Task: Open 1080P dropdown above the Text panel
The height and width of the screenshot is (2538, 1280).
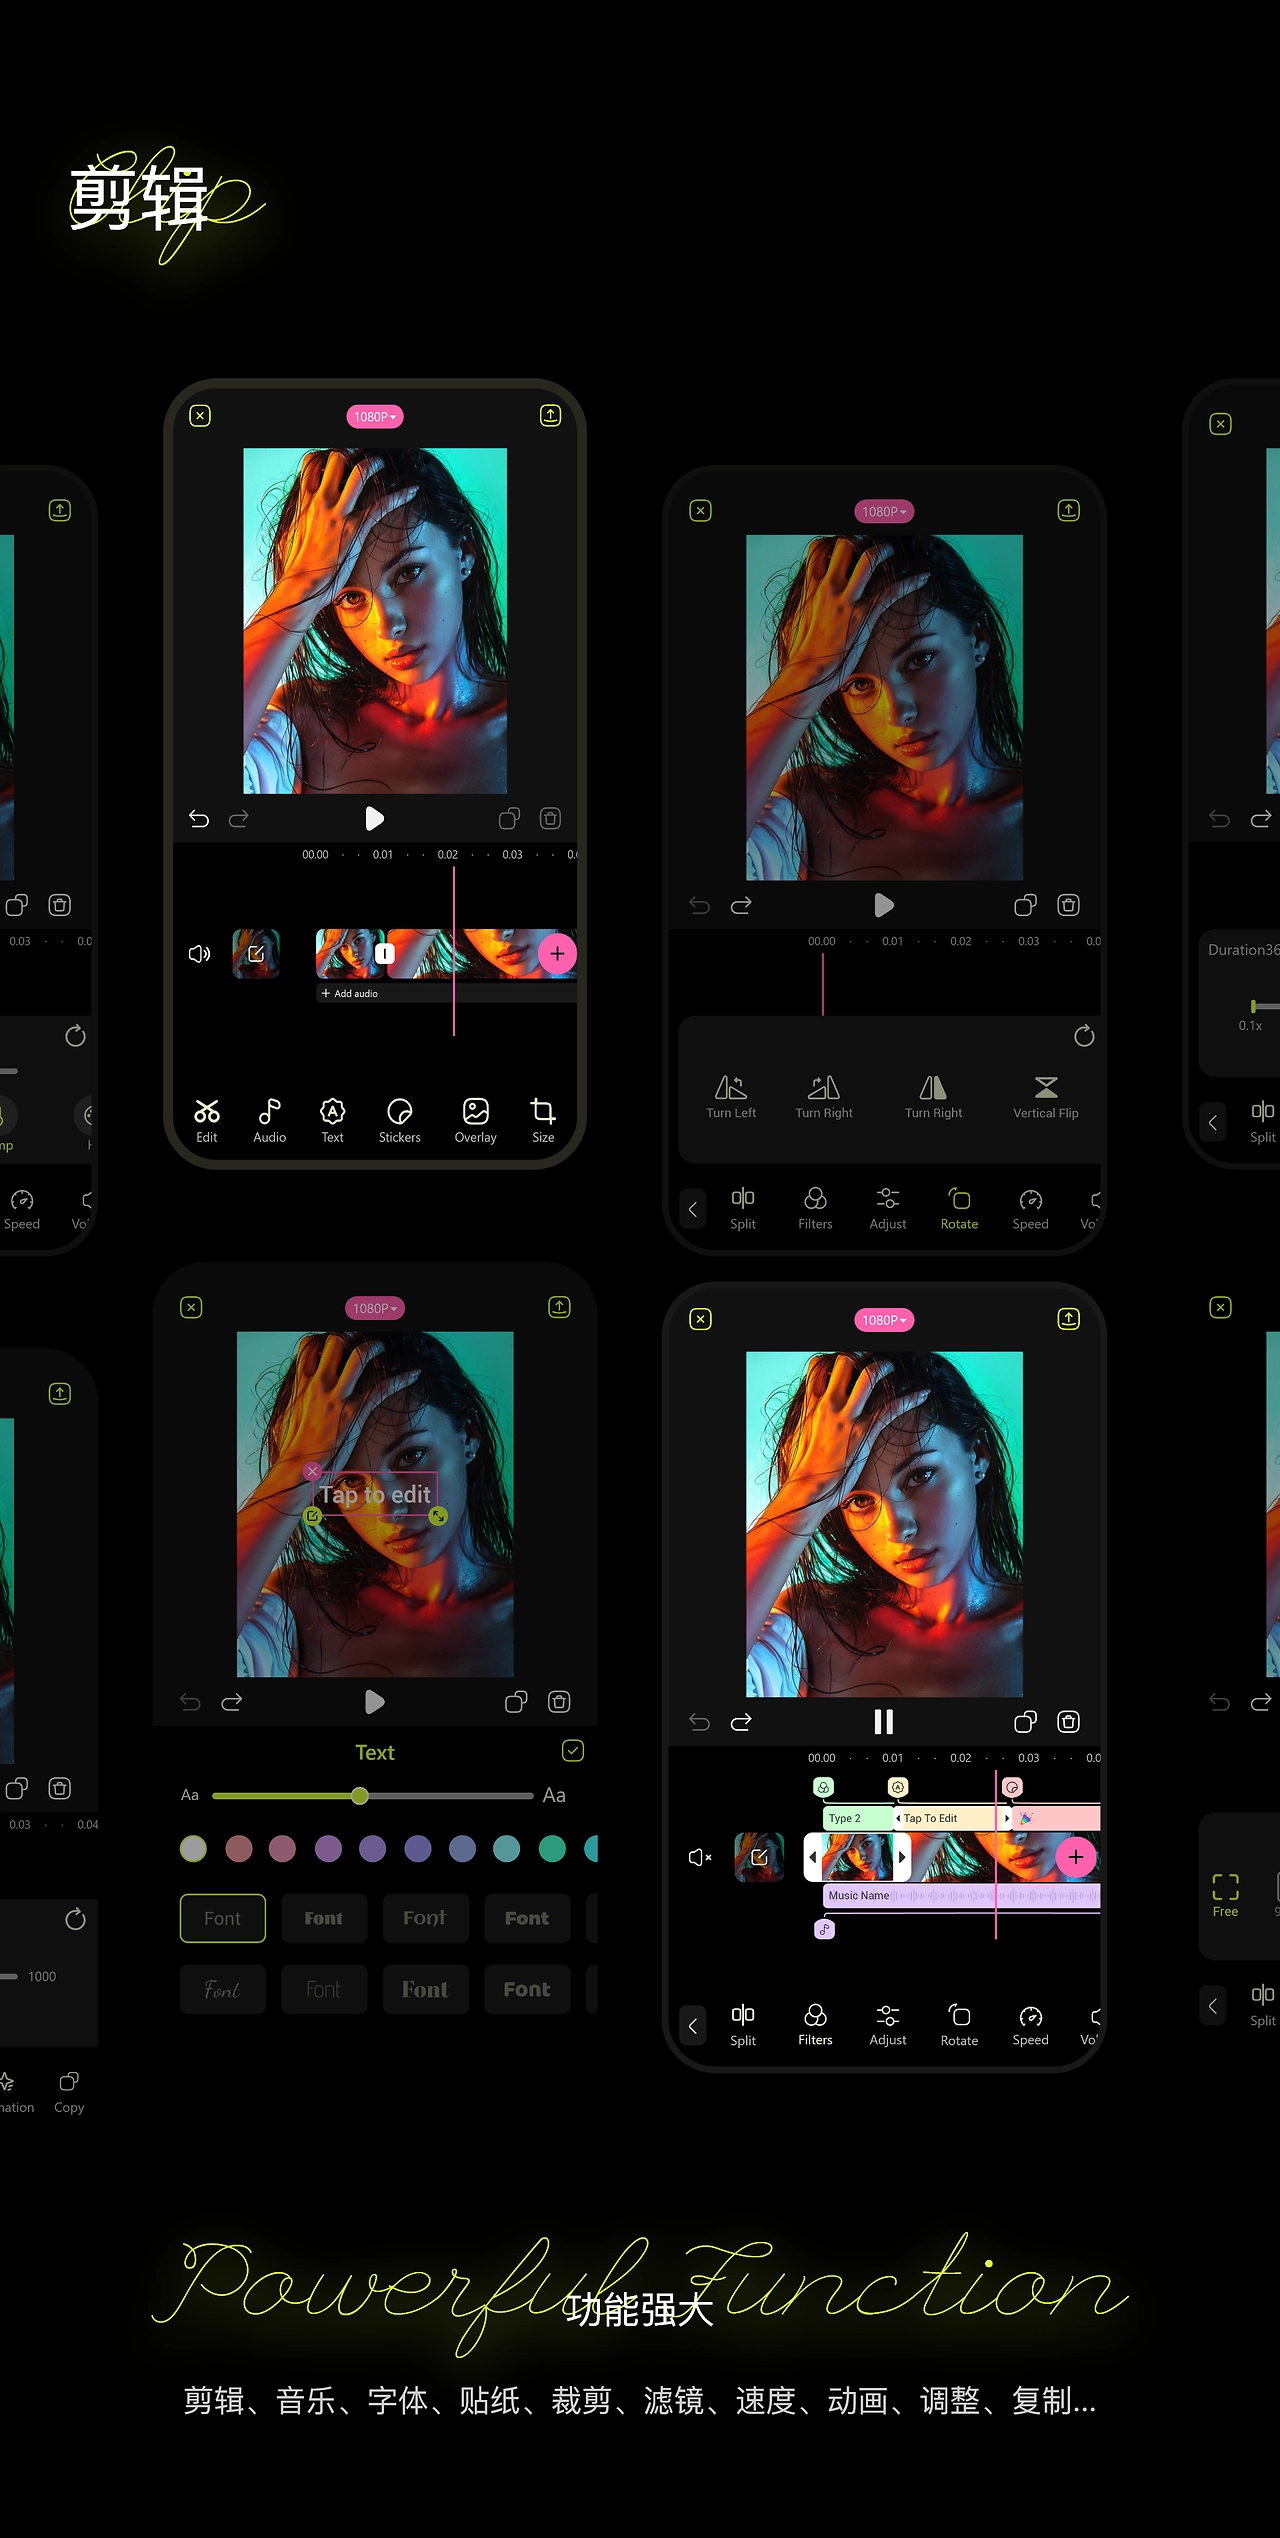Action: (375, 1308)
